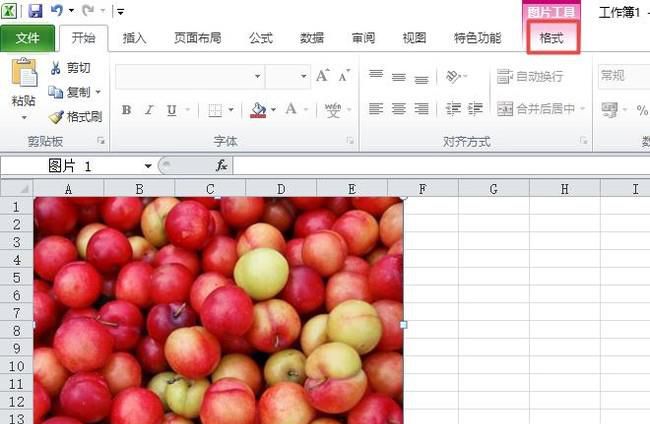Increase indent icon
Image resolution: width=650 pixels, height=424 pixels.
click(475, 109)
